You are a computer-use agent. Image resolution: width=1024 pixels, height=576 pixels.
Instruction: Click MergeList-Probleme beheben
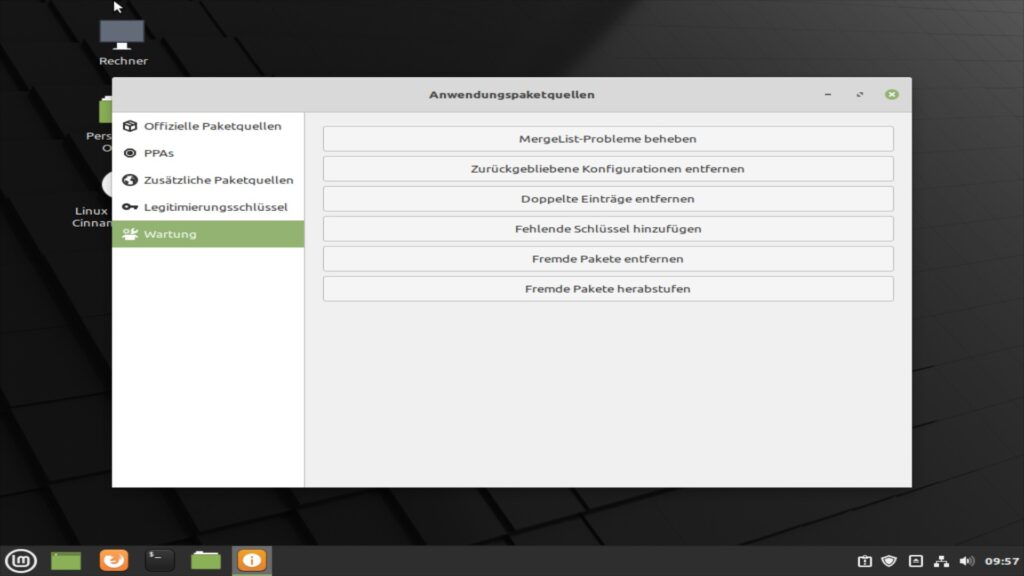pos(608,139)
